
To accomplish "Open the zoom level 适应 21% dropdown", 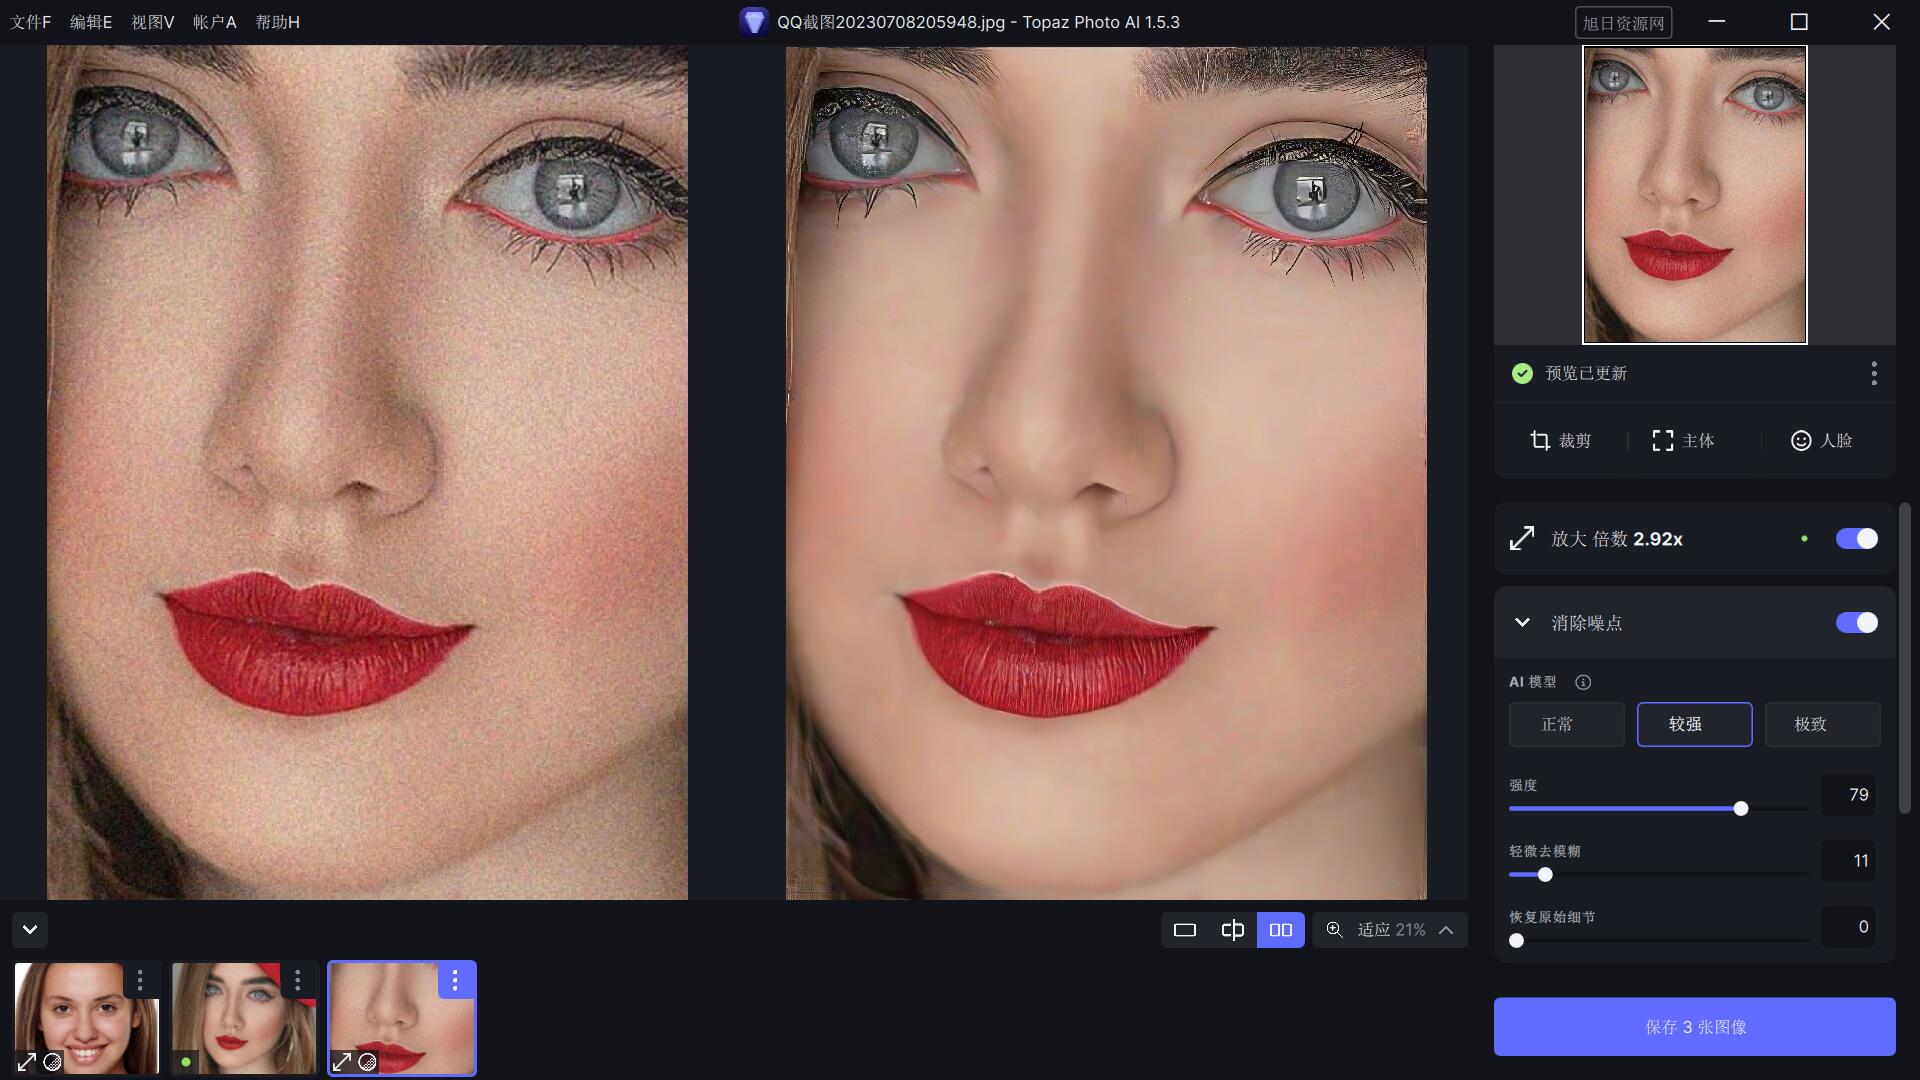I will (1390, 930).
